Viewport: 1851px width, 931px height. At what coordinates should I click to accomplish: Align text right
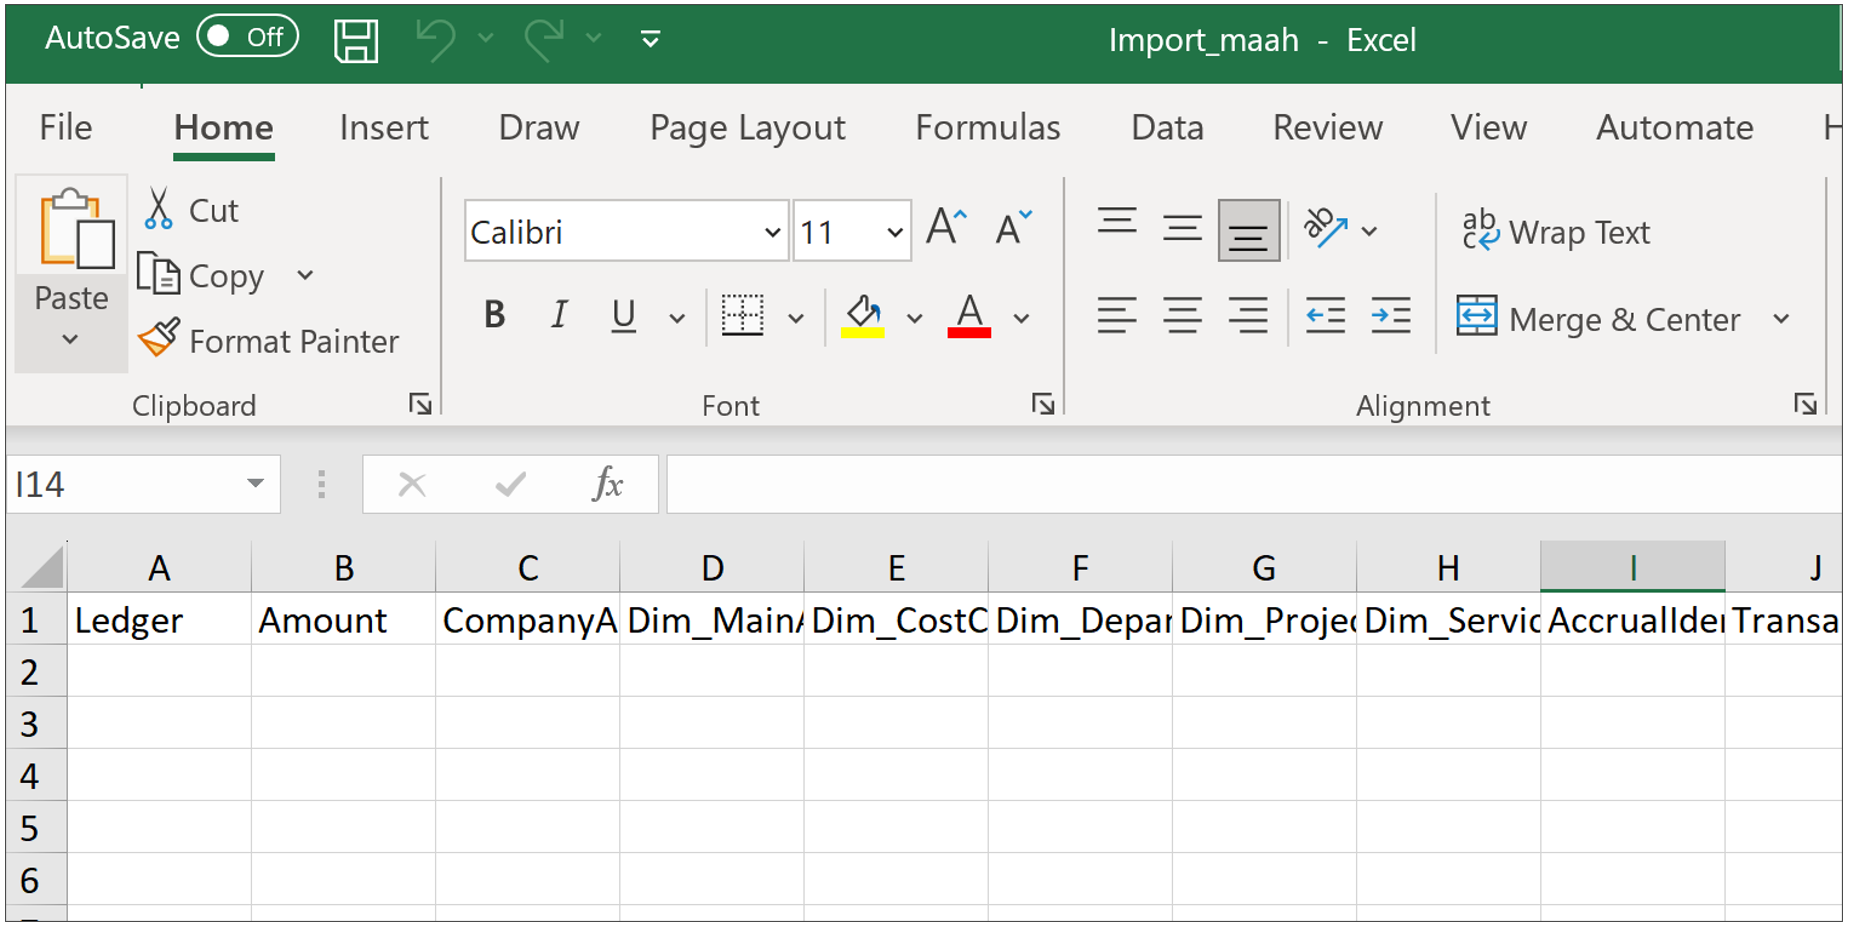pyautogui.click(x=1248, y=316)
